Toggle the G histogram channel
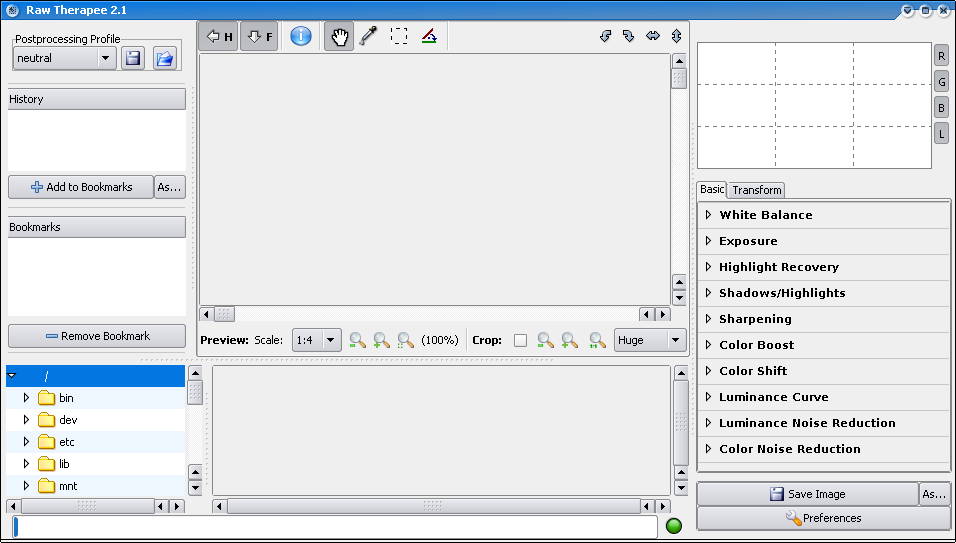 pyautogui.click(x=941, y=82)
